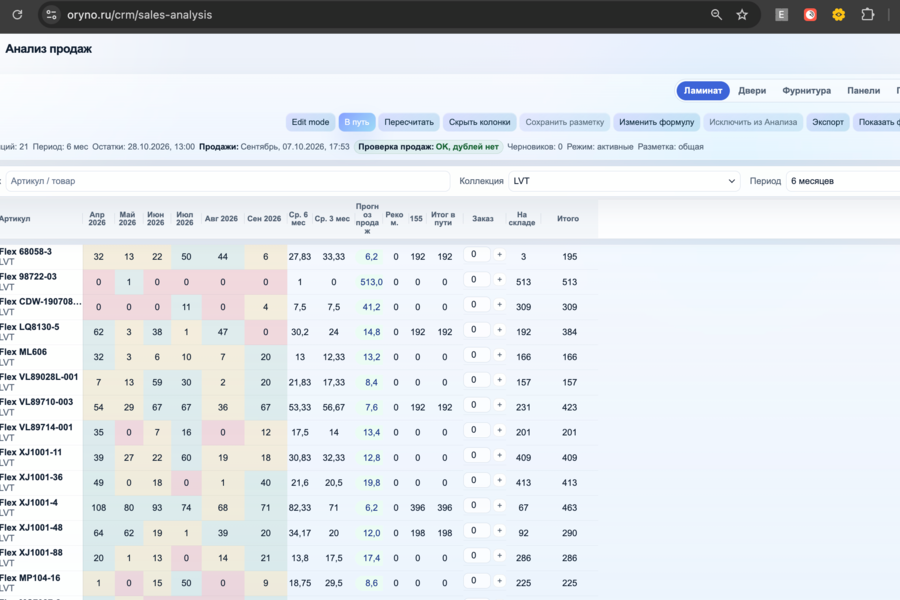Click the zoom magnifier icon in address bar
Screen dimensions: 900x600
716,15
